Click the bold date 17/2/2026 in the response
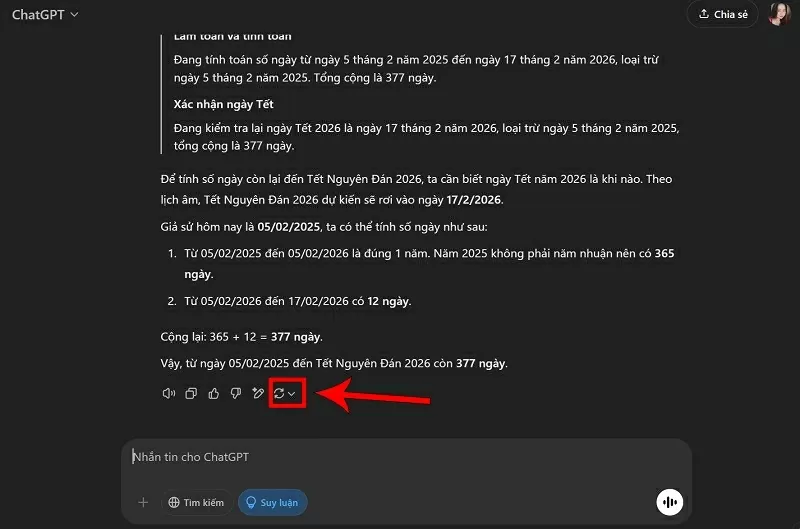Image resolution: width=800 pixels, height=529 pixels. pos(472,200)
